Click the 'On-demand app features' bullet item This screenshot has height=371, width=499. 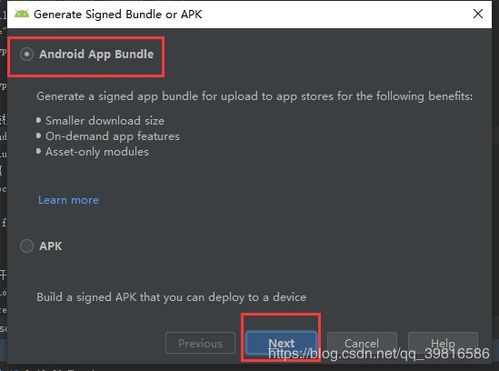pos(113,136)
